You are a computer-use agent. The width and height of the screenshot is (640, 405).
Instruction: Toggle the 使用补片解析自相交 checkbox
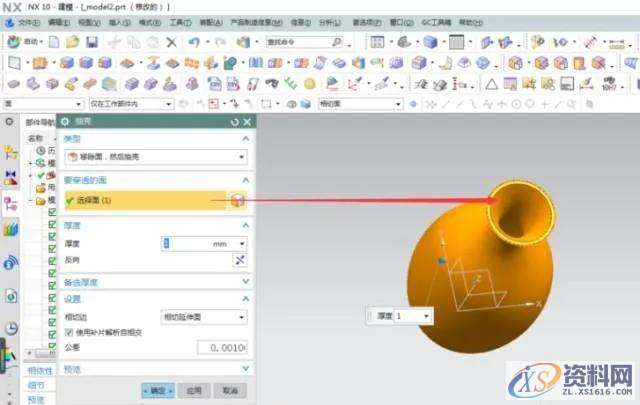pos(68,332)
